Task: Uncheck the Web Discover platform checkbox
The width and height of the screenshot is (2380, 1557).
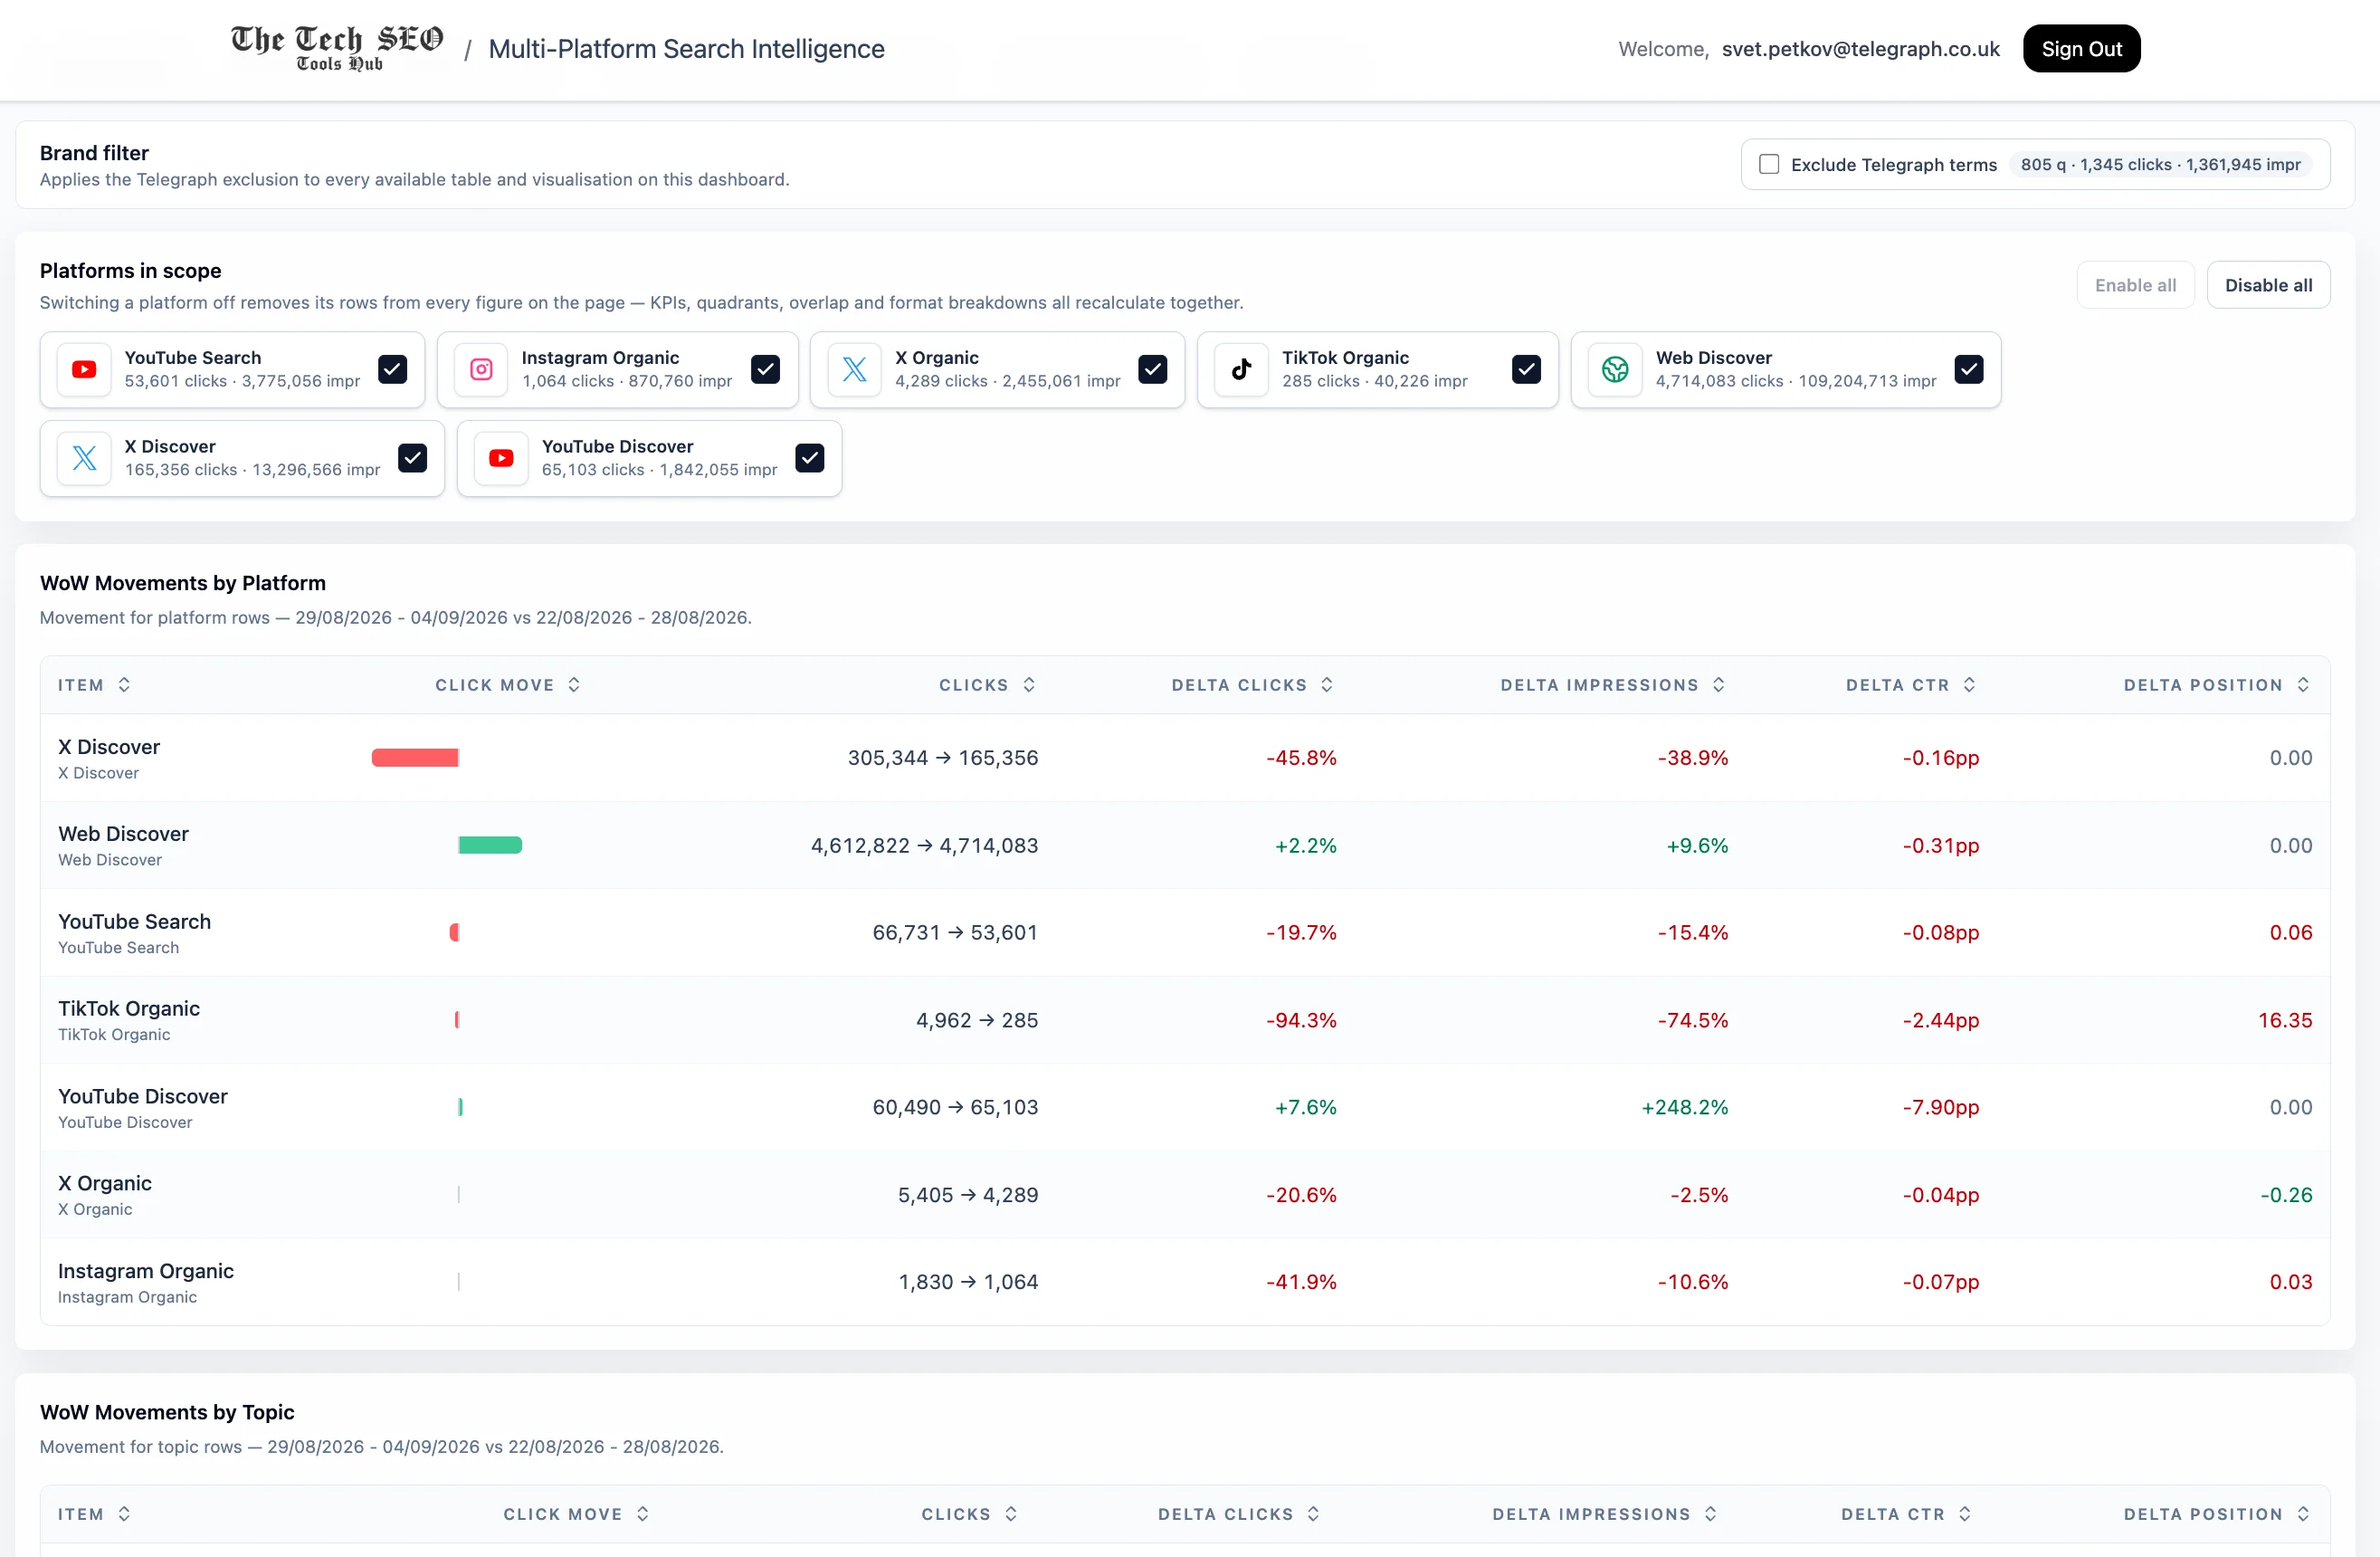Action: [x=1969, y=369]
